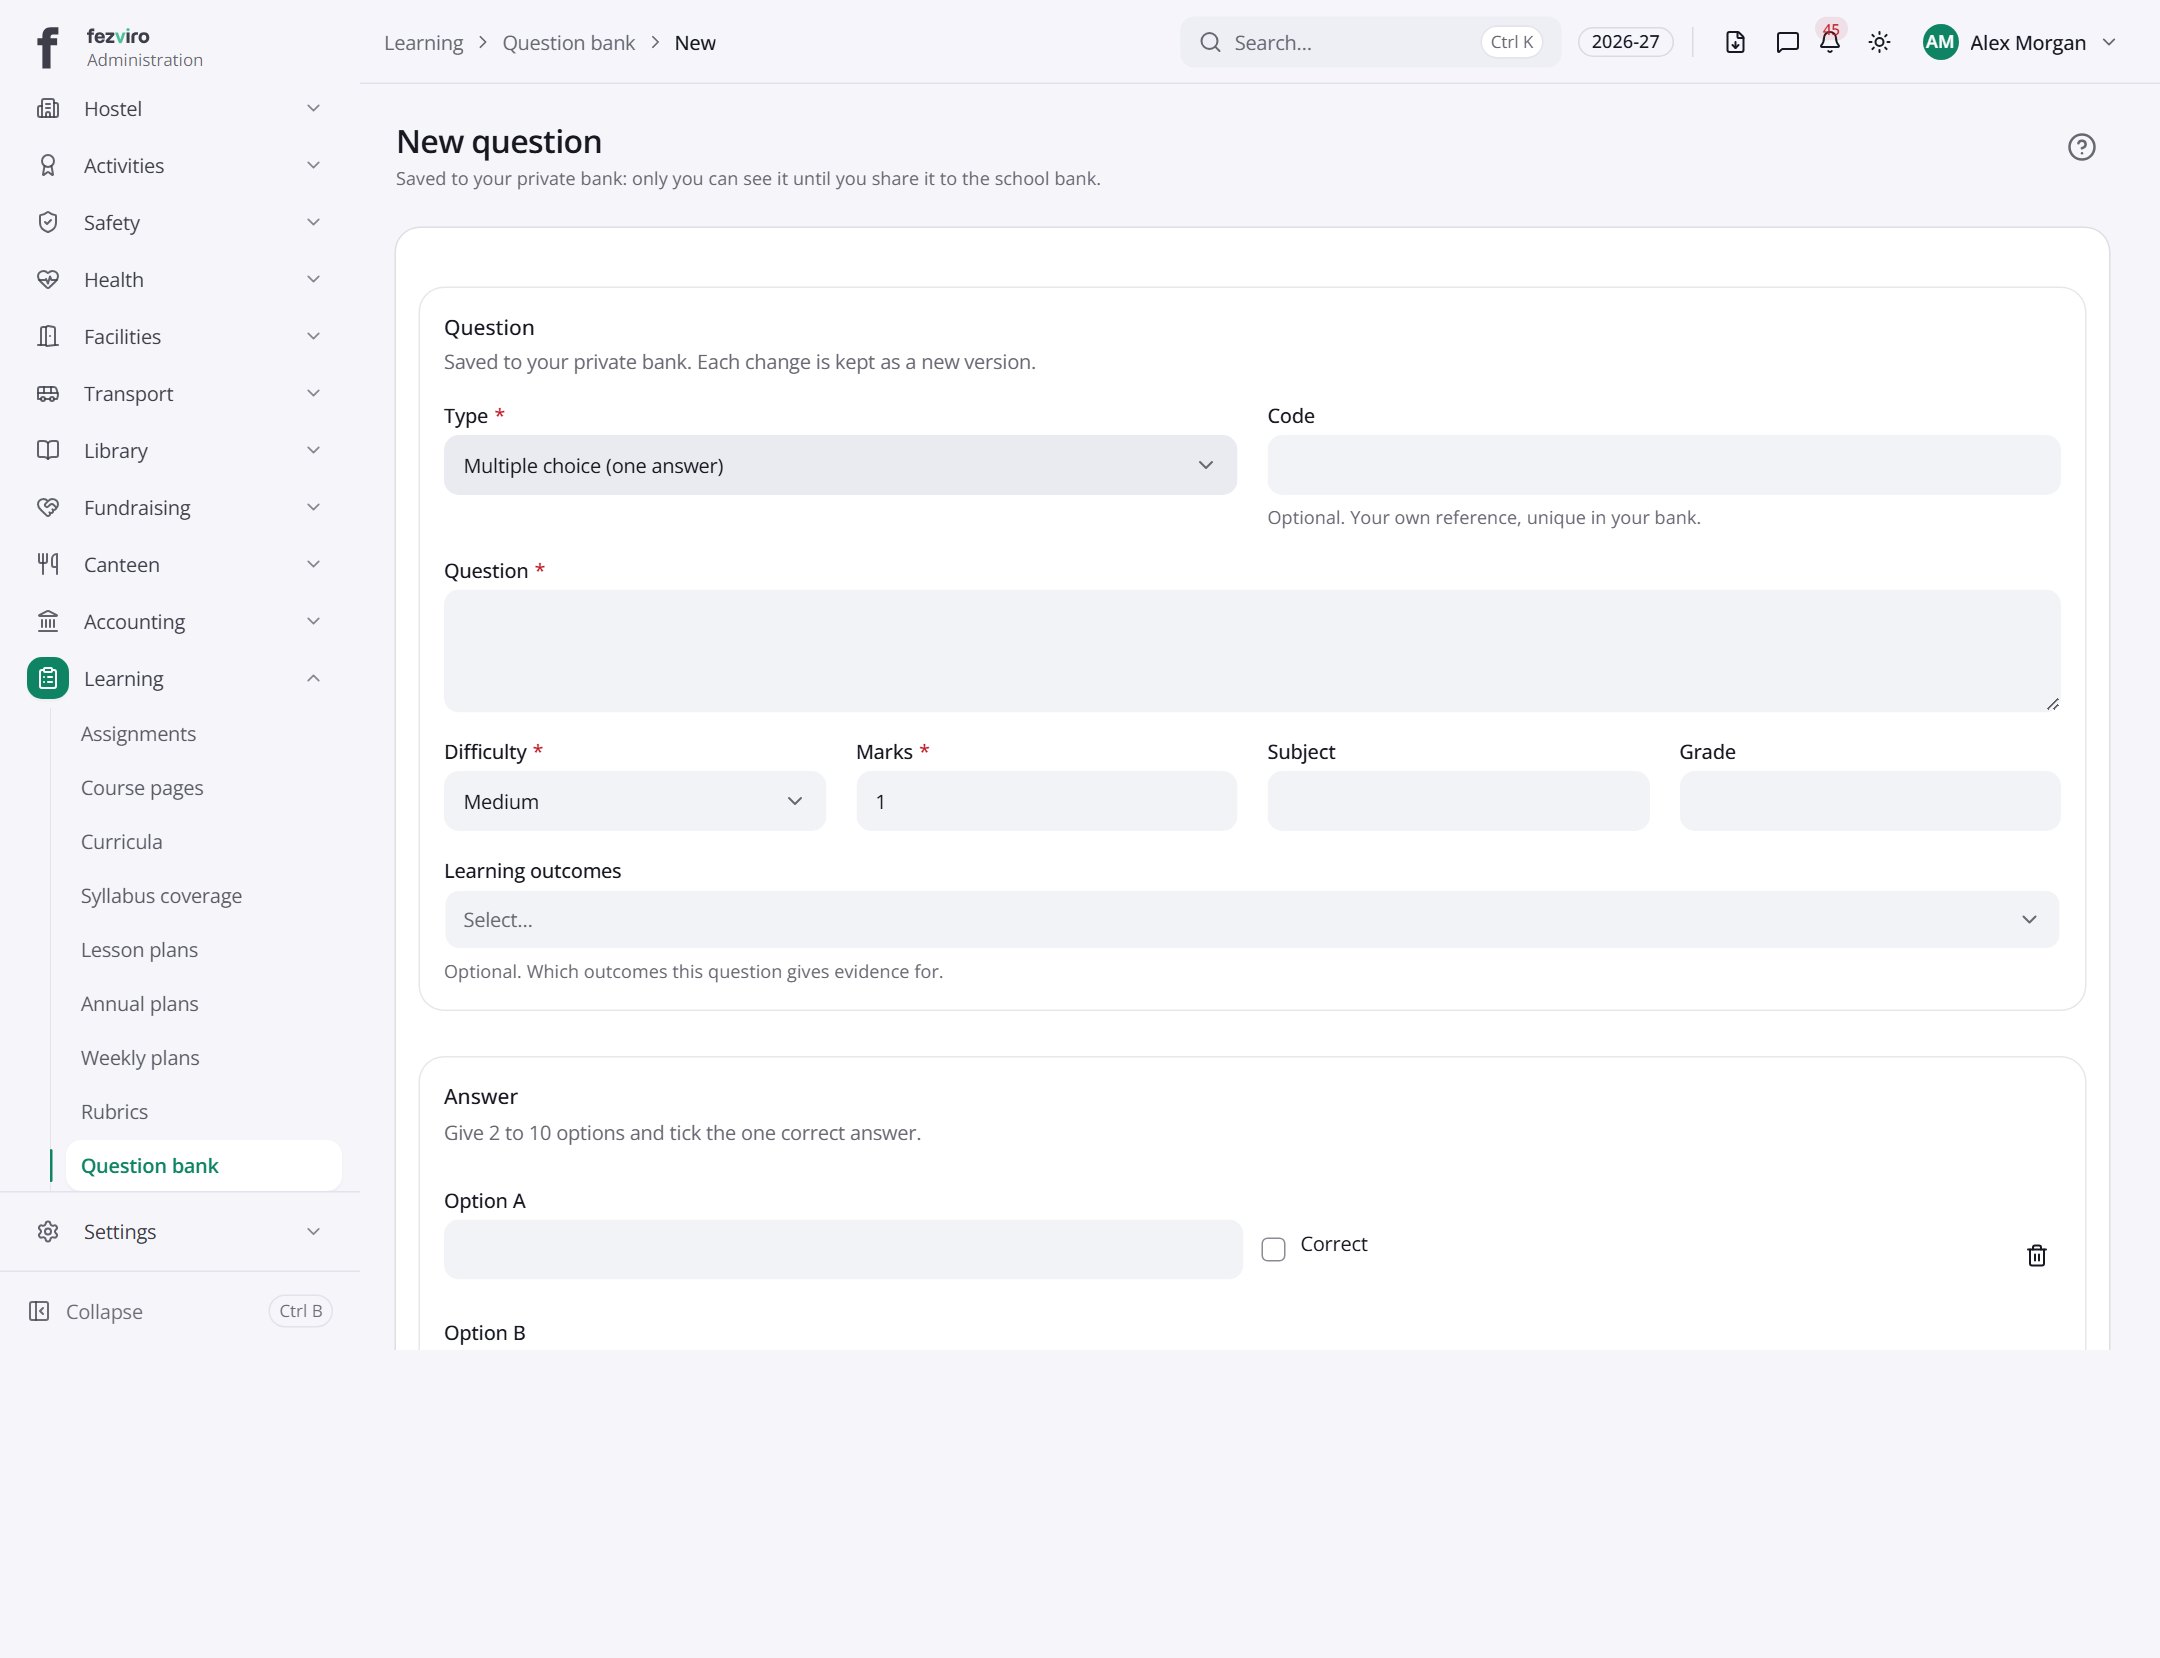The image size is (2160, 1658).
Task: Click the 2026-27 academic year badge
Action: [x=1625, y=42]
